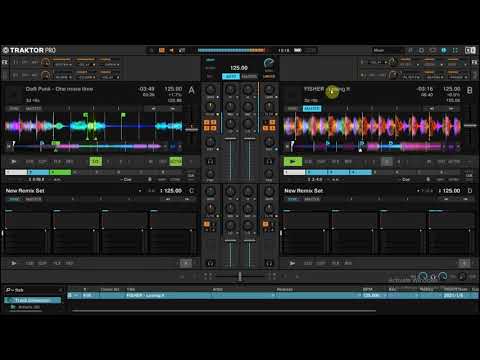Toggle the LIMITER button
This screenshot has width=480, height=360.
[269, 76]
